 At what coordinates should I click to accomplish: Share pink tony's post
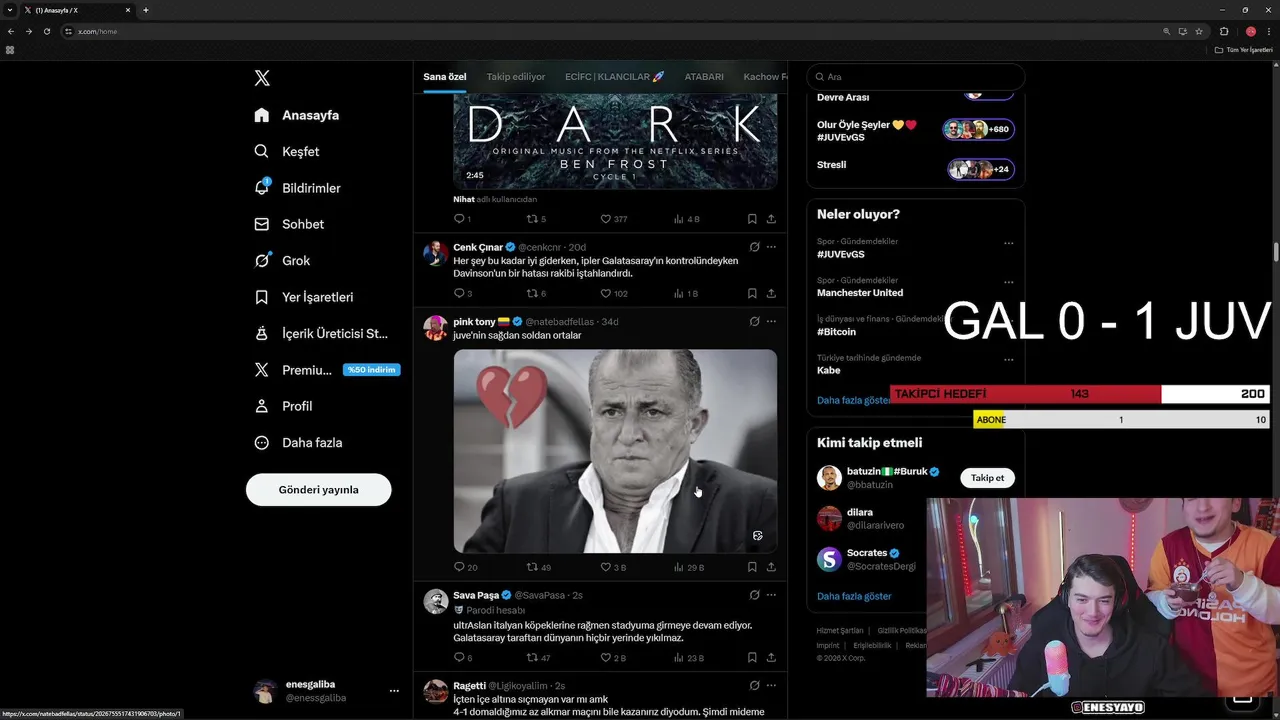pos(771,567)
